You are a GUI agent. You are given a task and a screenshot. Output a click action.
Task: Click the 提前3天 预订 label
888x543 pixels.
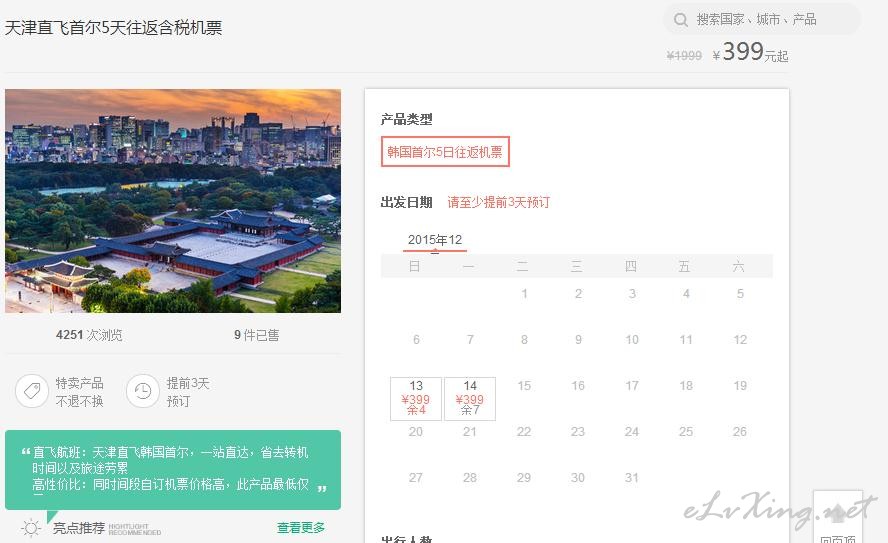pyautogui.click(x=188, y=392)
